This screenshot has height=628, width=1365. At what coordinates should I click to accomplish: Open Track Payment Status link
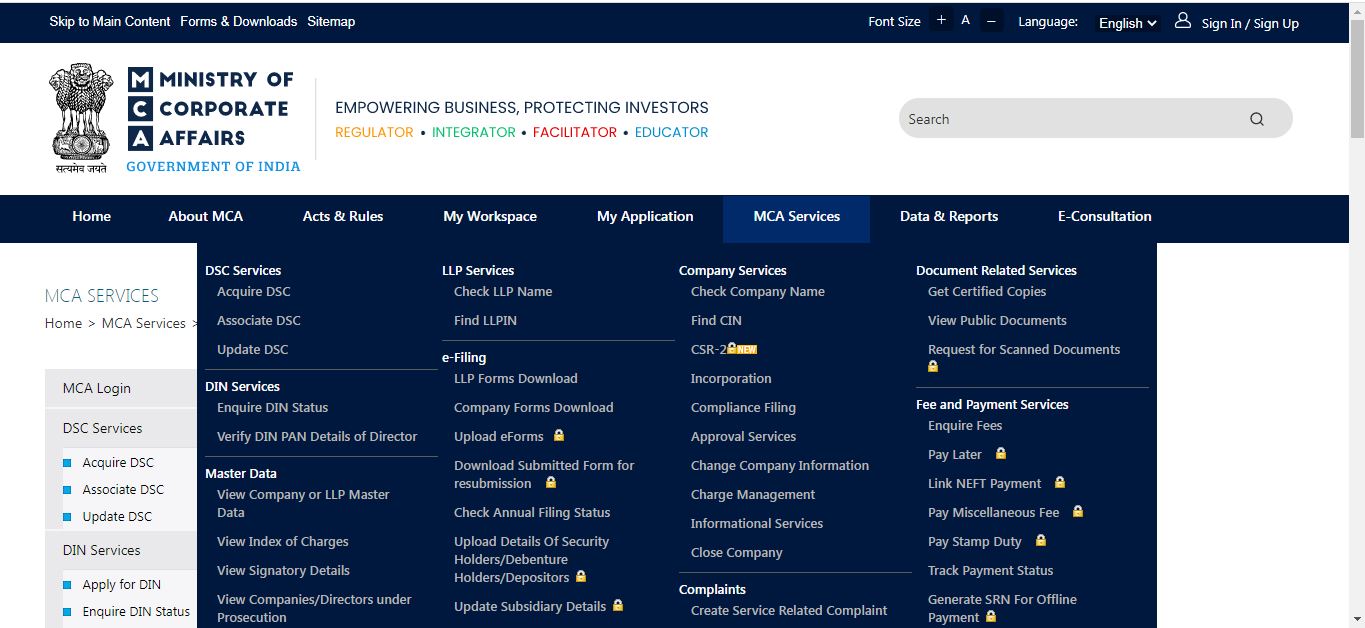pyautogui.click(x=990, y=570)
